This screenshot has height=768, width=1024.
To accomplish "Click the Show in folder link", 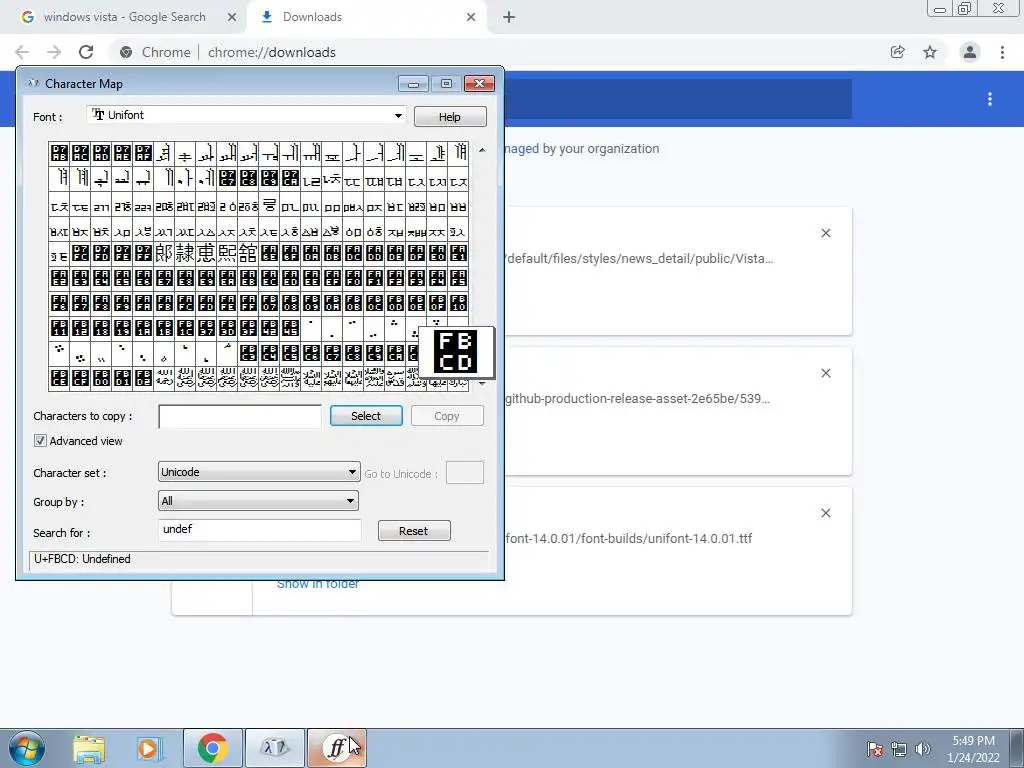I will point(318,584).
